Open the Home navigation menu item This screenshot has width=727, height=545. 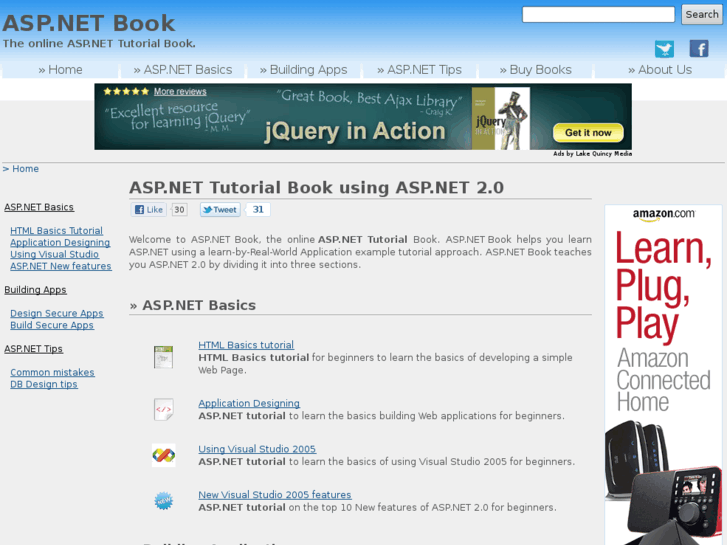(60, 70)
